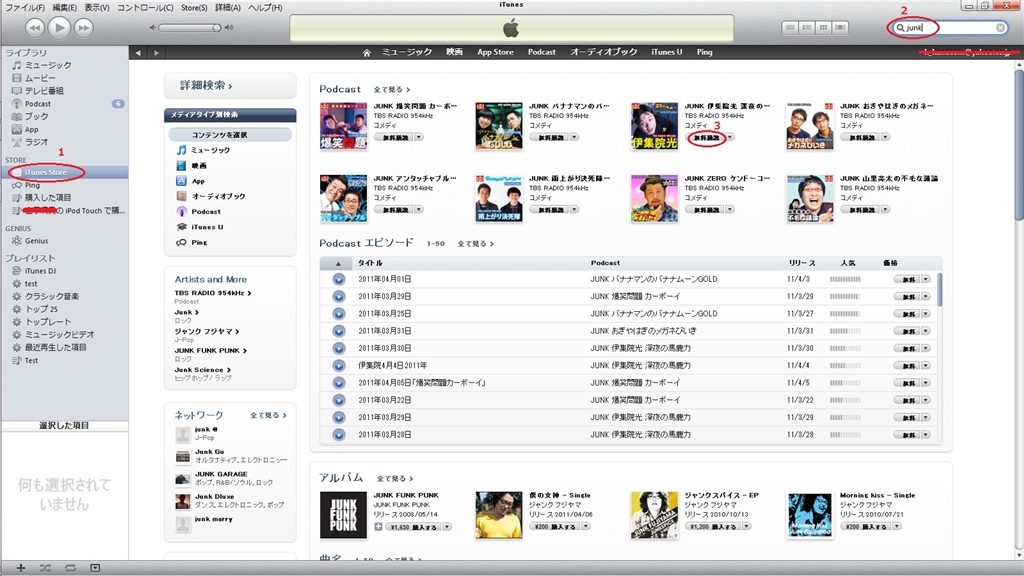Open Genius in the sidebar
This screenshot has height=576, width=1024.
[x=36, y=241]
